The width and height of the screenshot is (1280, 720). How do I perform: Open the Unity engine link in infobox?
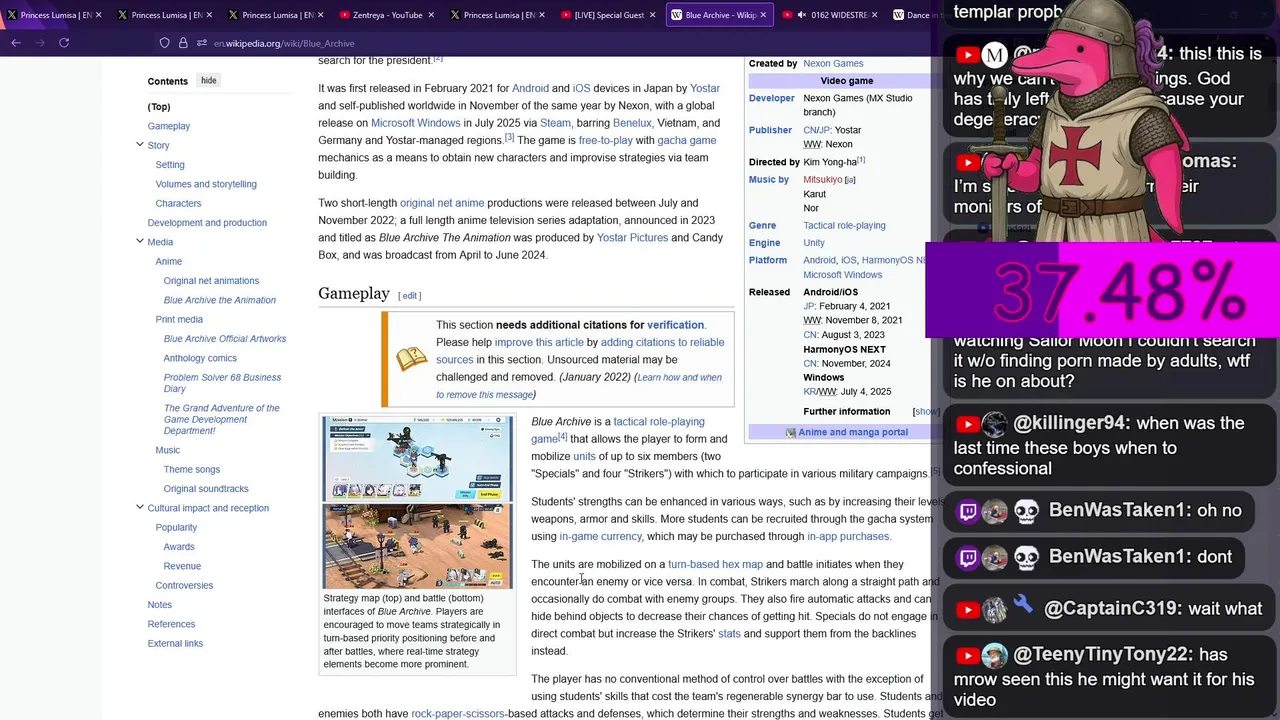click(814, 243)
